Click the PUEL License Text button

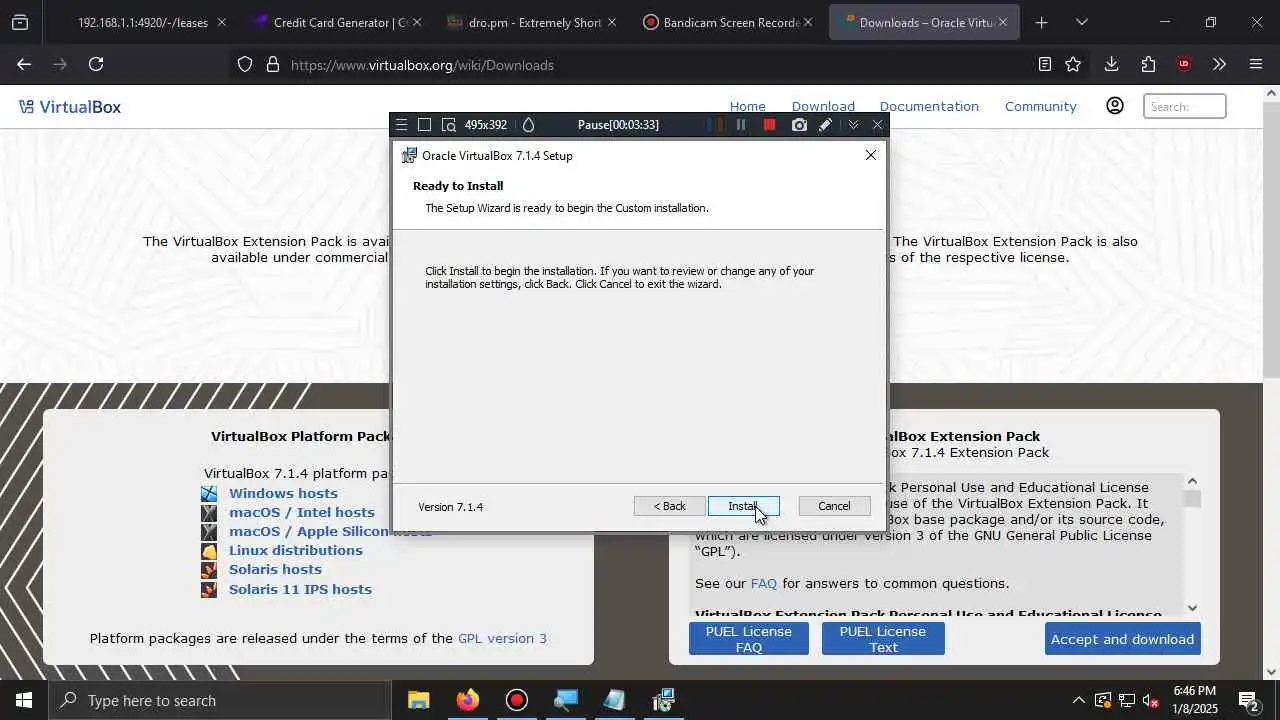pos(883,639)
